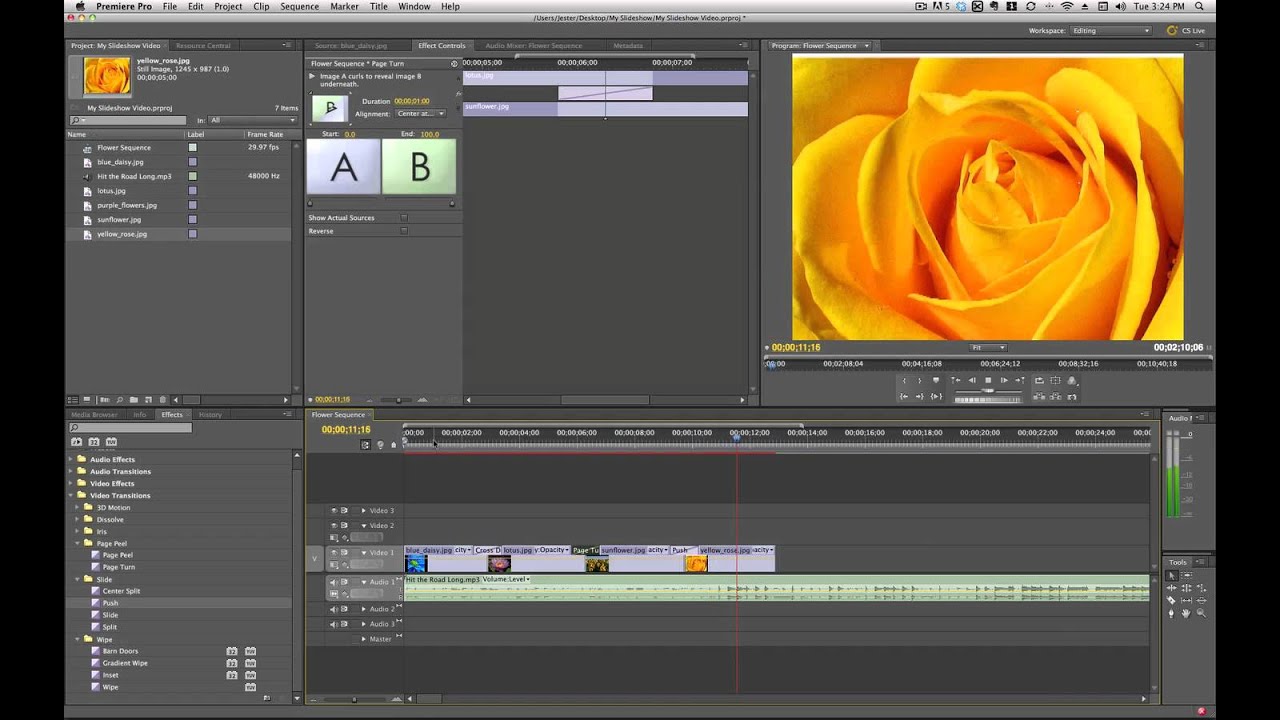This screenshot has width=1280, height=720.
Task: Switch to the Media Browser tab
Action: [x=94, y=414]
